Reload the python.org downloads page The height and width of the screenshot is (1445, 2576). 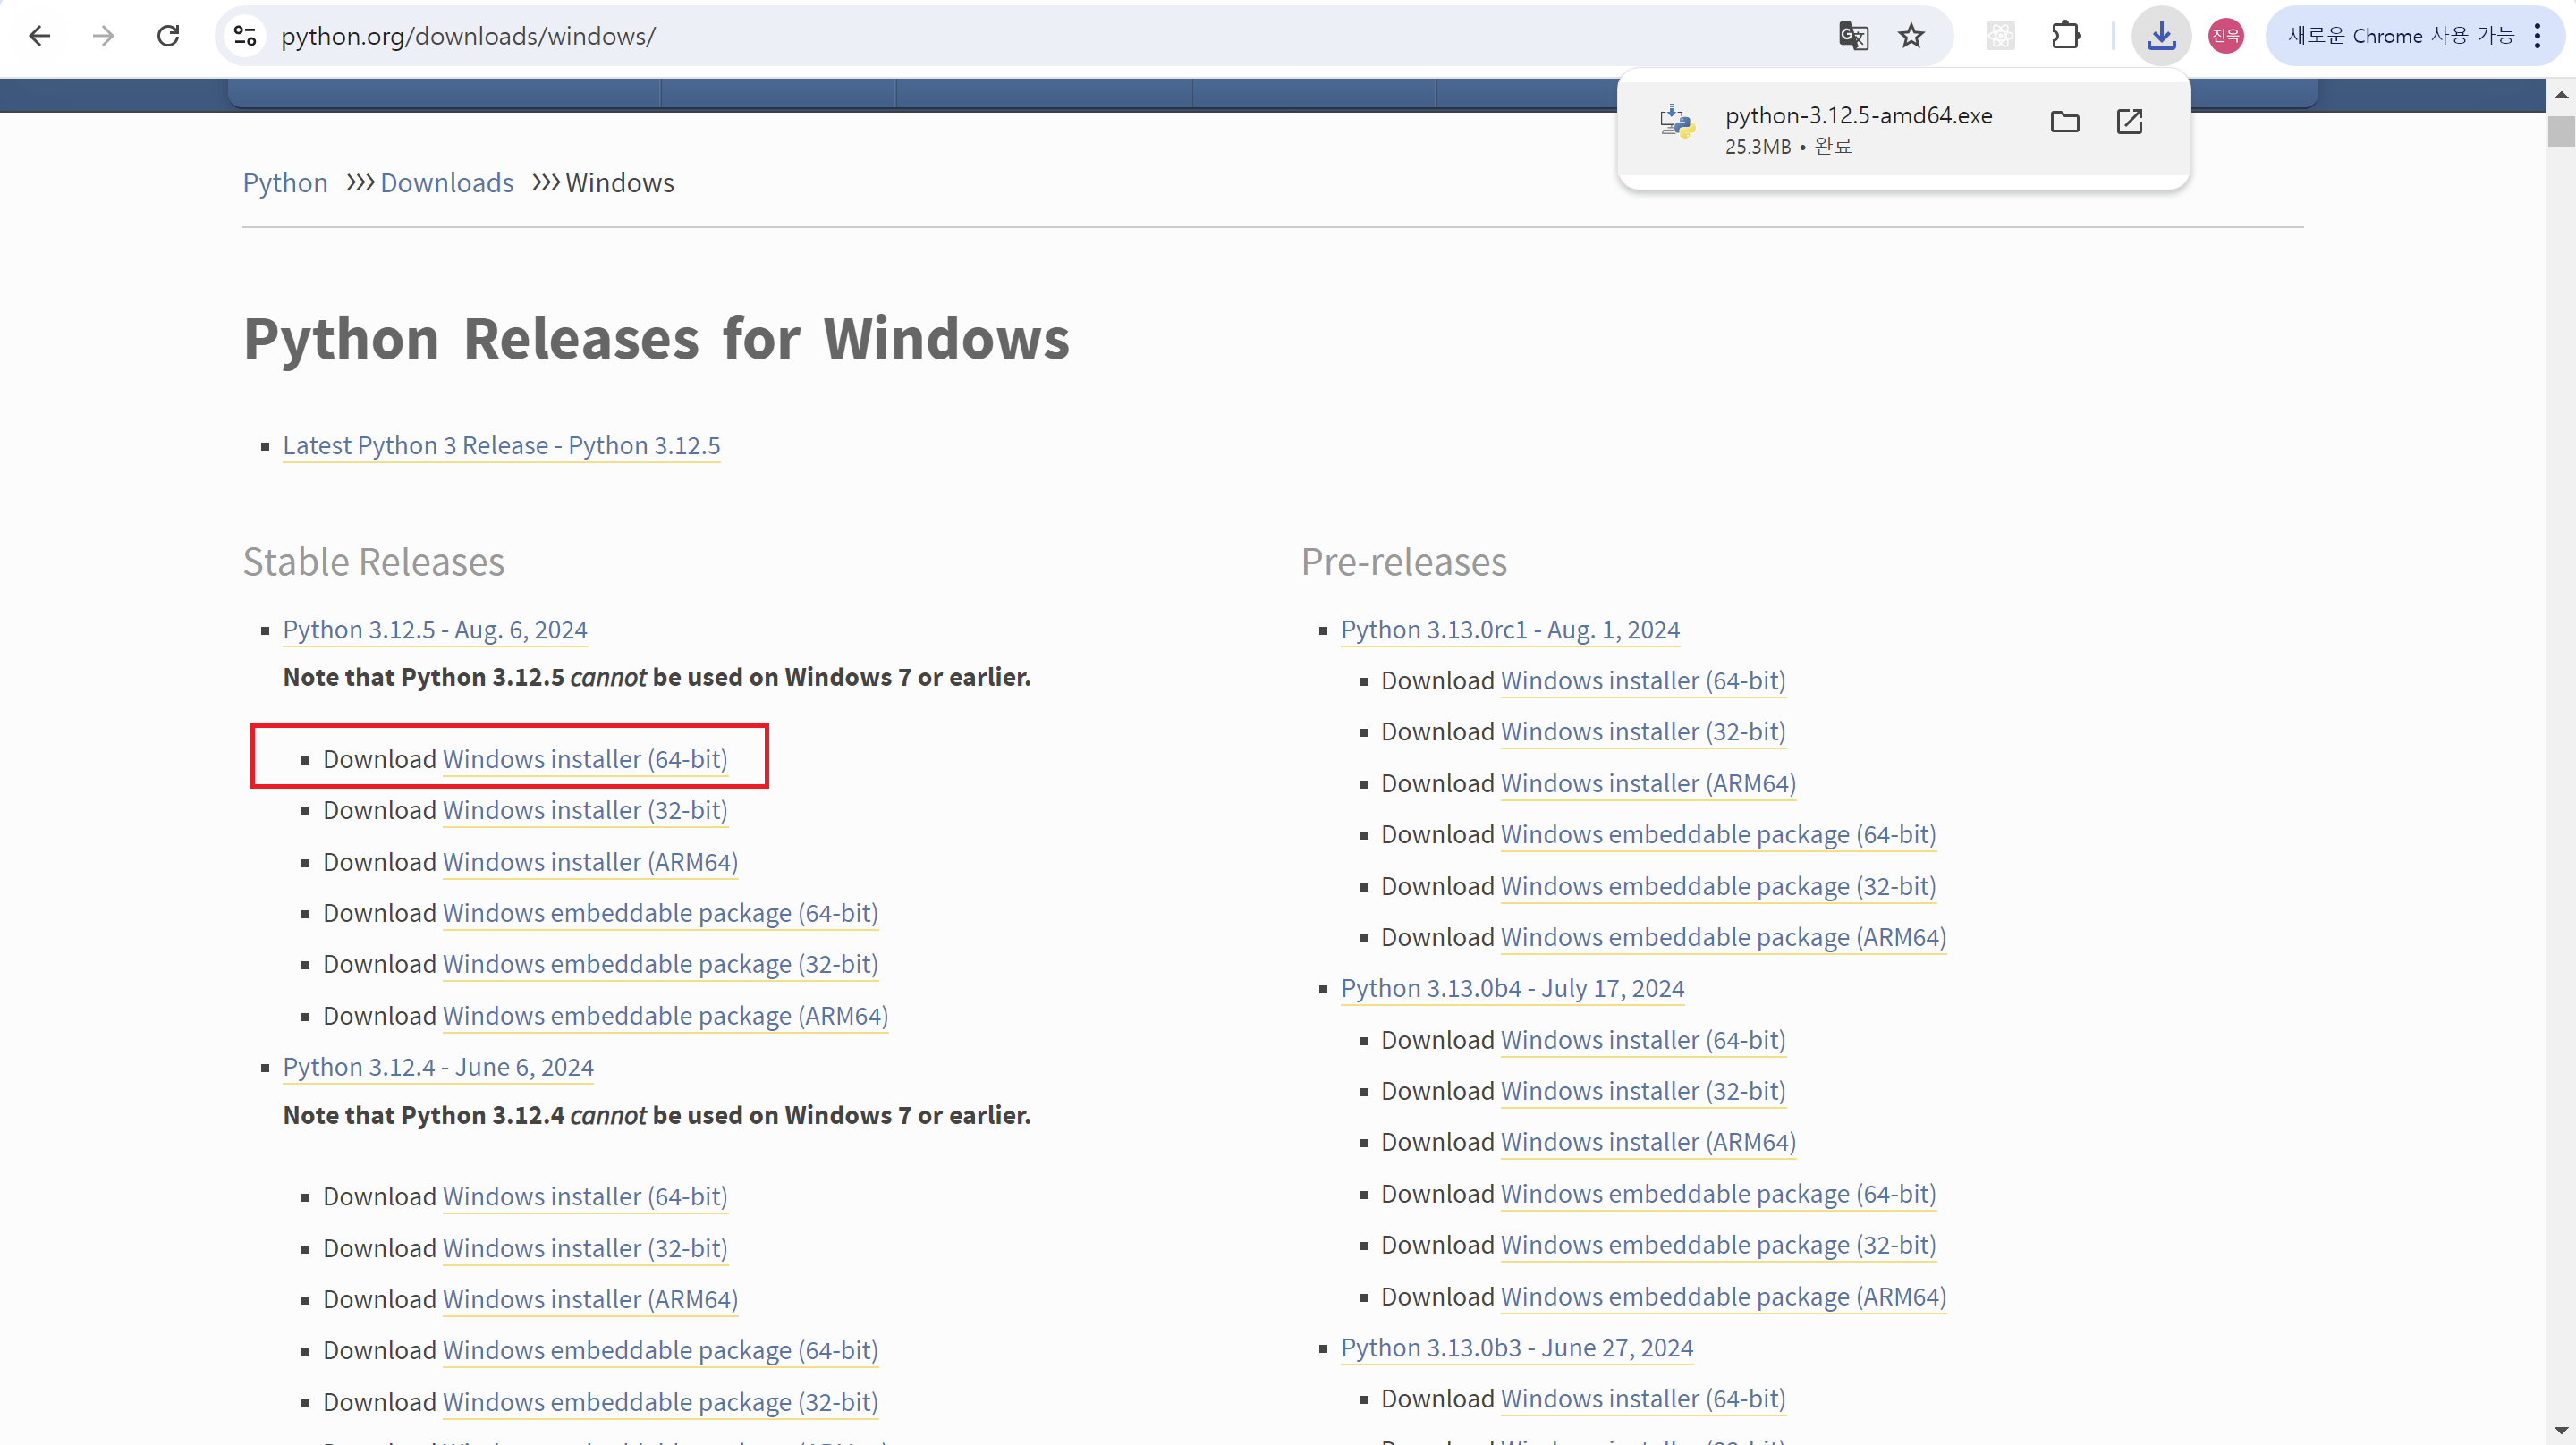[168, 36]
